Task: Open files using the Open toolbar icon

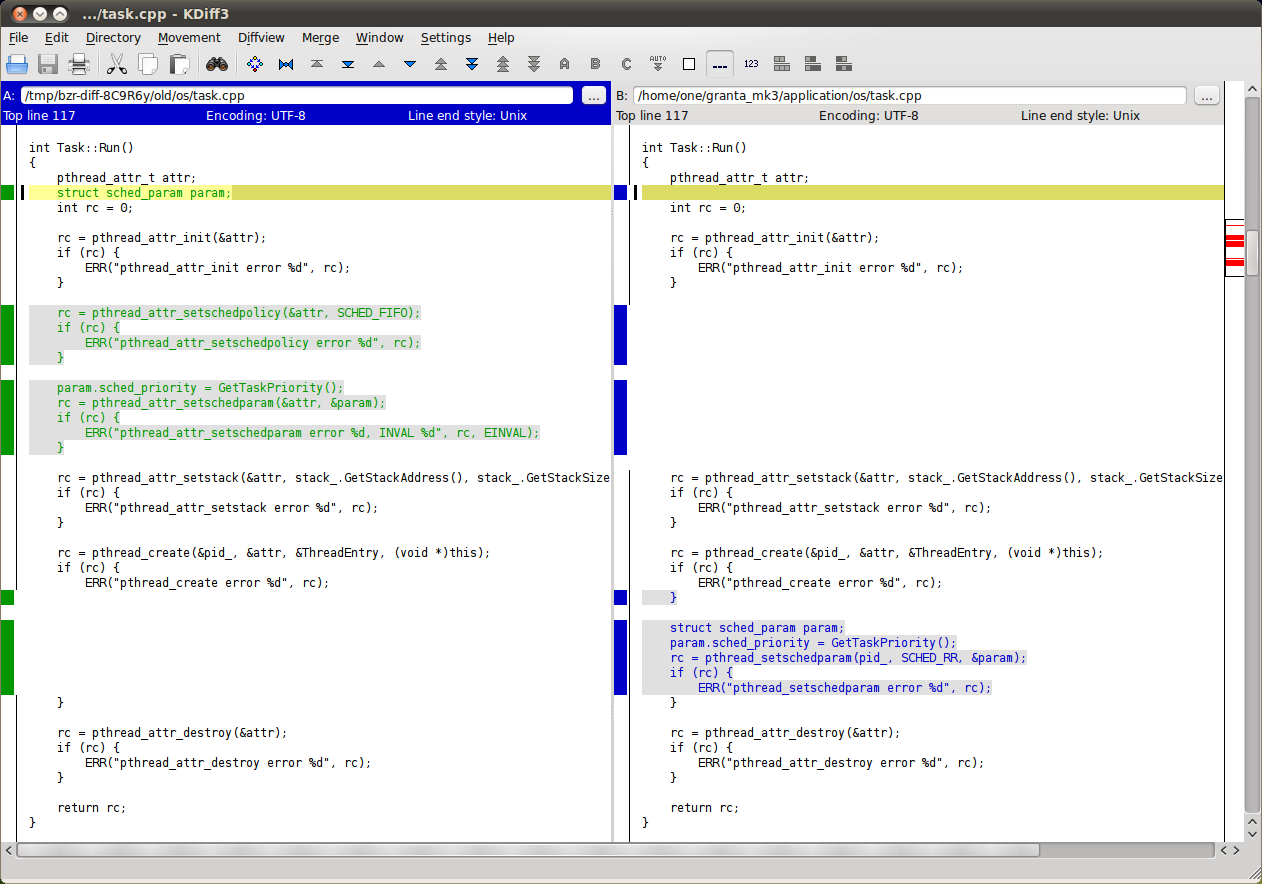Action: (x=17, y=63)
